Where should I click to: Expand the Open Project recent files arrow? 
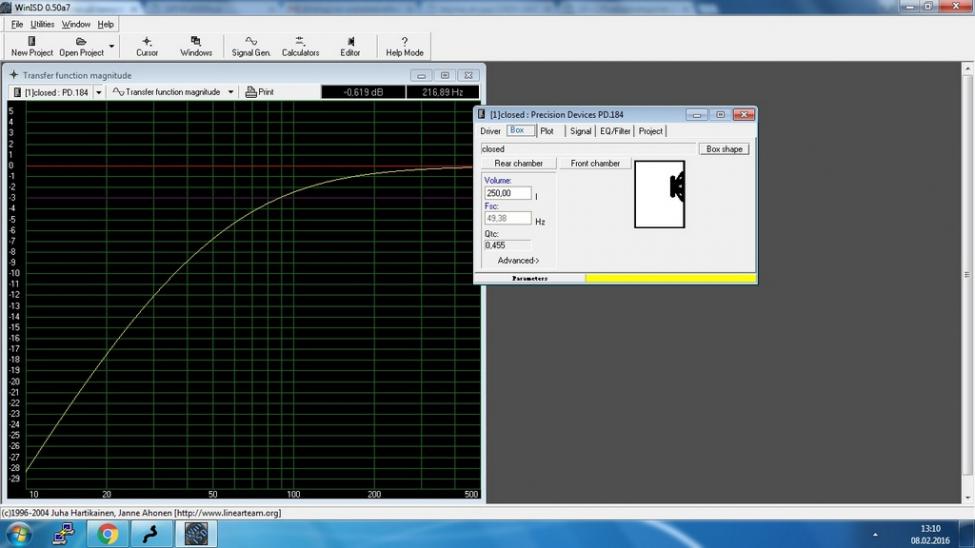pyautogui.click(x=111, y=47)
